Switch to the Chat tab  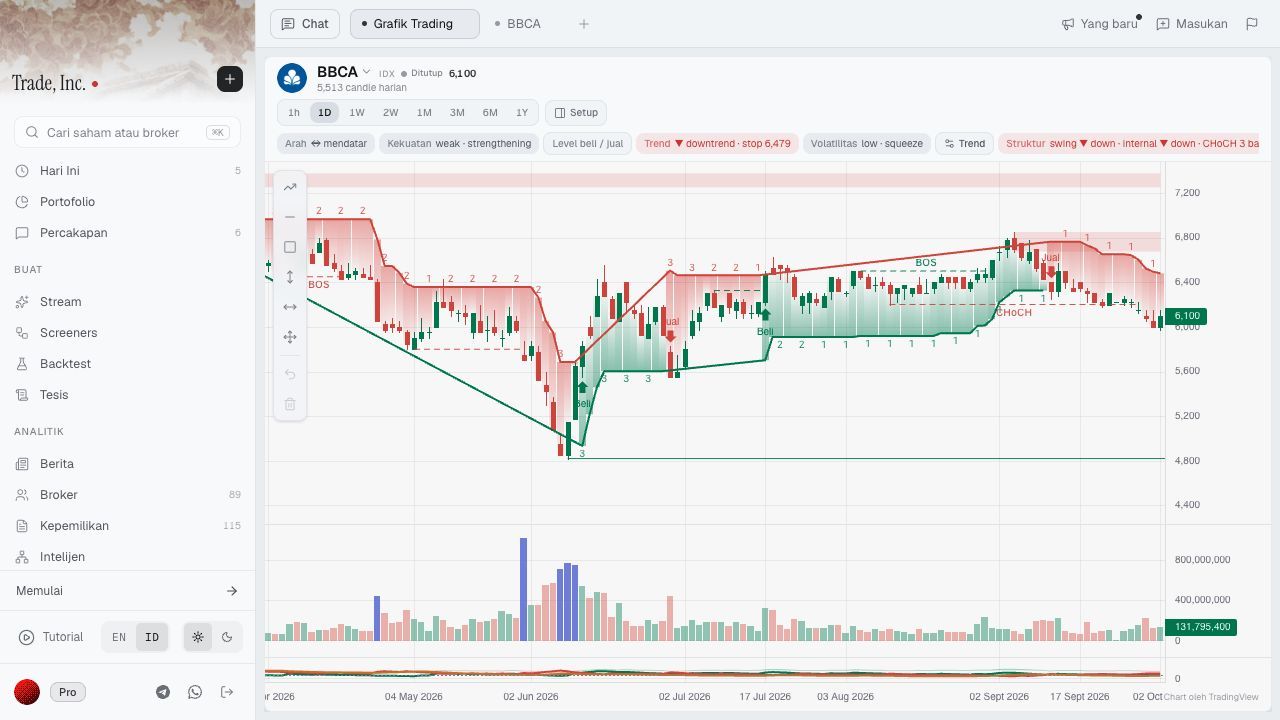click(x=305, y=24)
